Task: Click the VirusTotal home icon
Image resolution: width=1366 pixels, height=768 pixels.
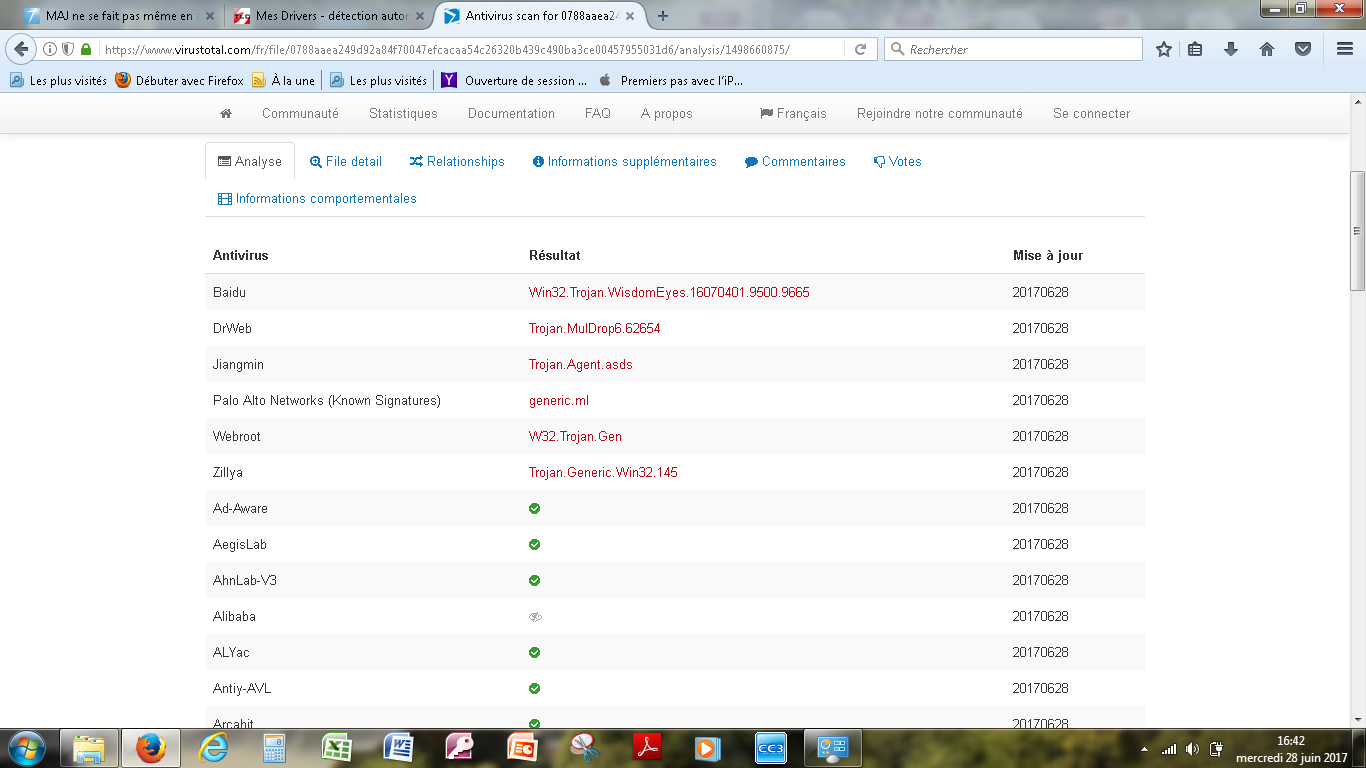Action: click(226, 114)
